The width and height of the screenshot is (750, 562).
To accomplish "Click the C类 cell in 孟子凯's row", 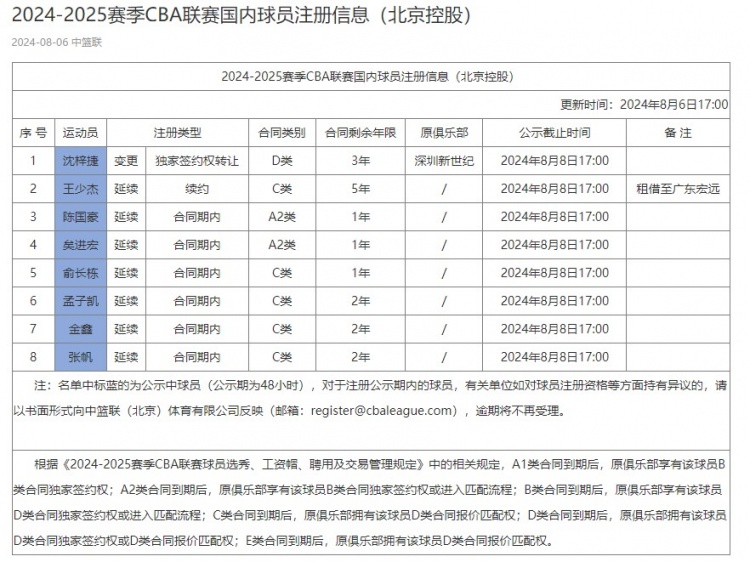I will tap(282, 301).
